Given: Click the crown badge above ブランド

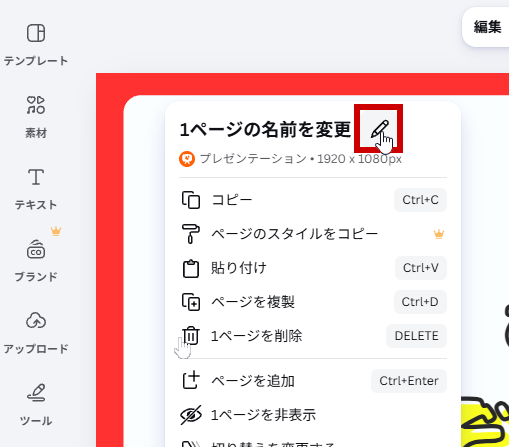Looking at the screenshot, I should click(56, 231).
